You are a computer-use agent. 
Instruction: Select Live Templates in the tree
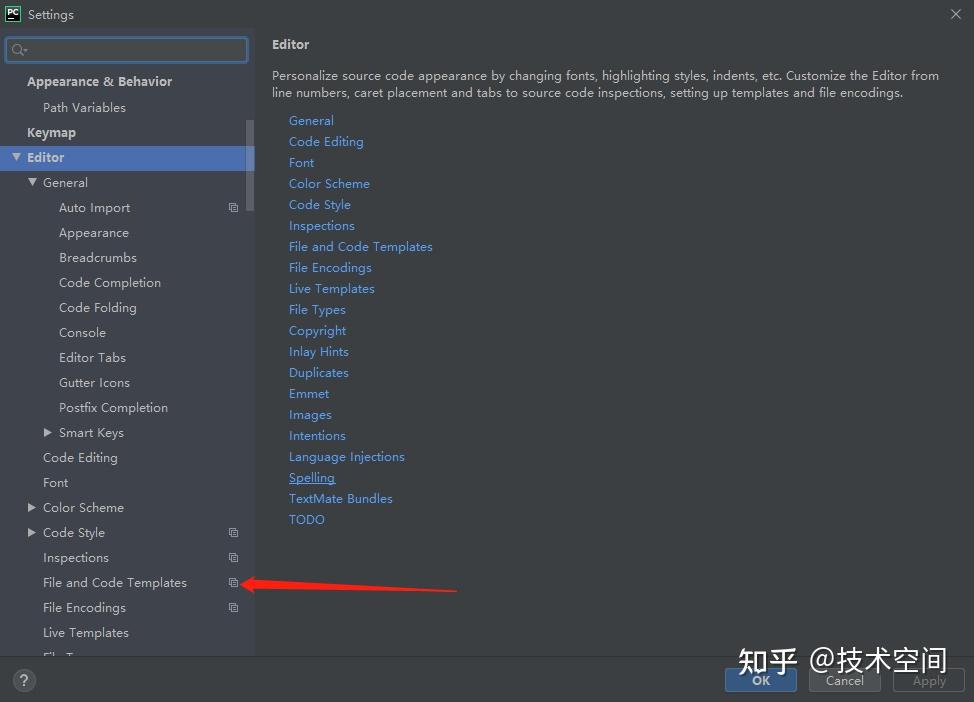[x=86, y=632]
